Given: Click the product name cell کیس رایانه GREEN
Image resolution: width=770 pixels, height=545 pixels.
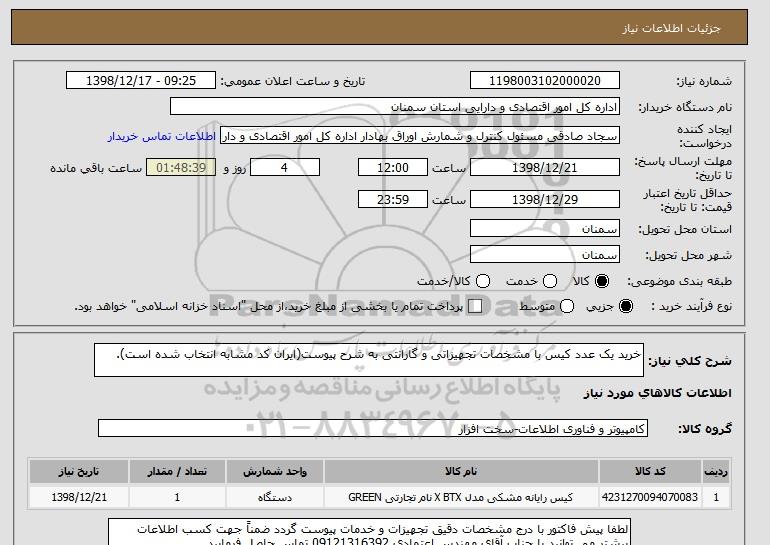Looking at the screenshot, I should 461,497.
